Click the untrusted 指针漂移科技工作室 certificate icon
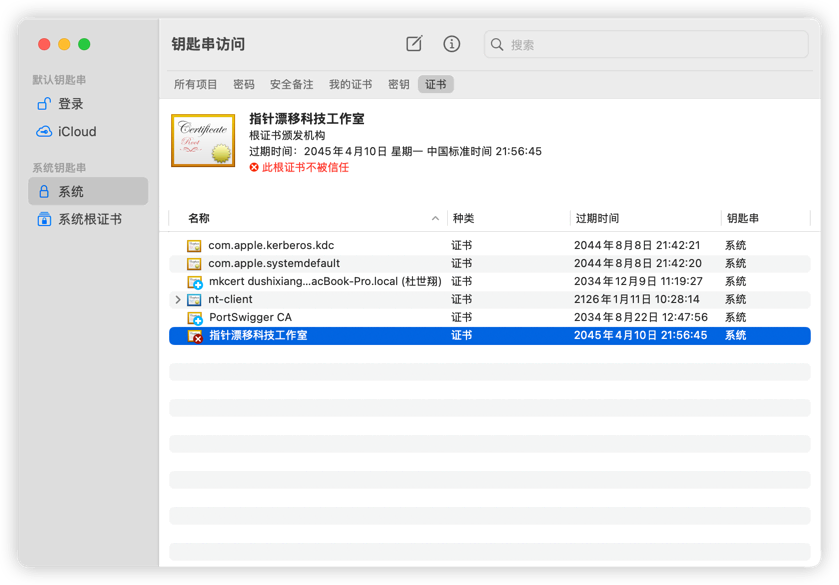 (195, 336)
